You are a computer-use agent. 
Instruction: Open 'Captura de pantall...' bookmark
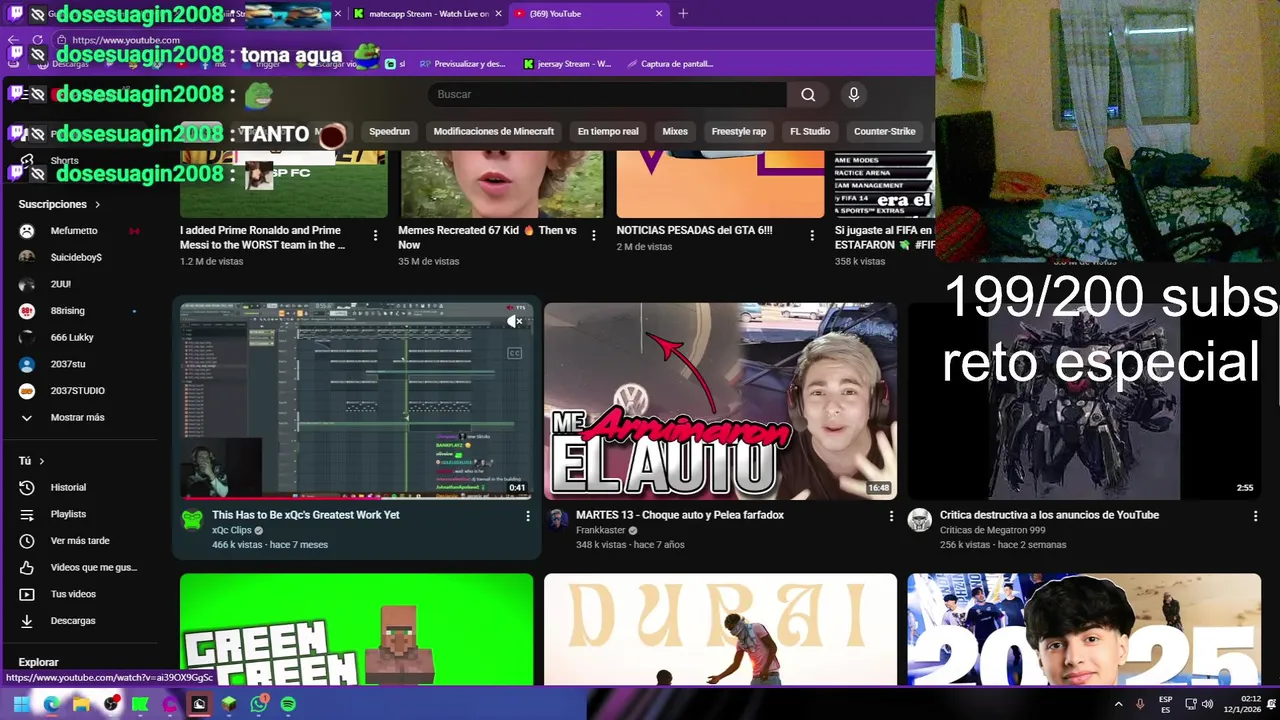[x=669, y=64]
